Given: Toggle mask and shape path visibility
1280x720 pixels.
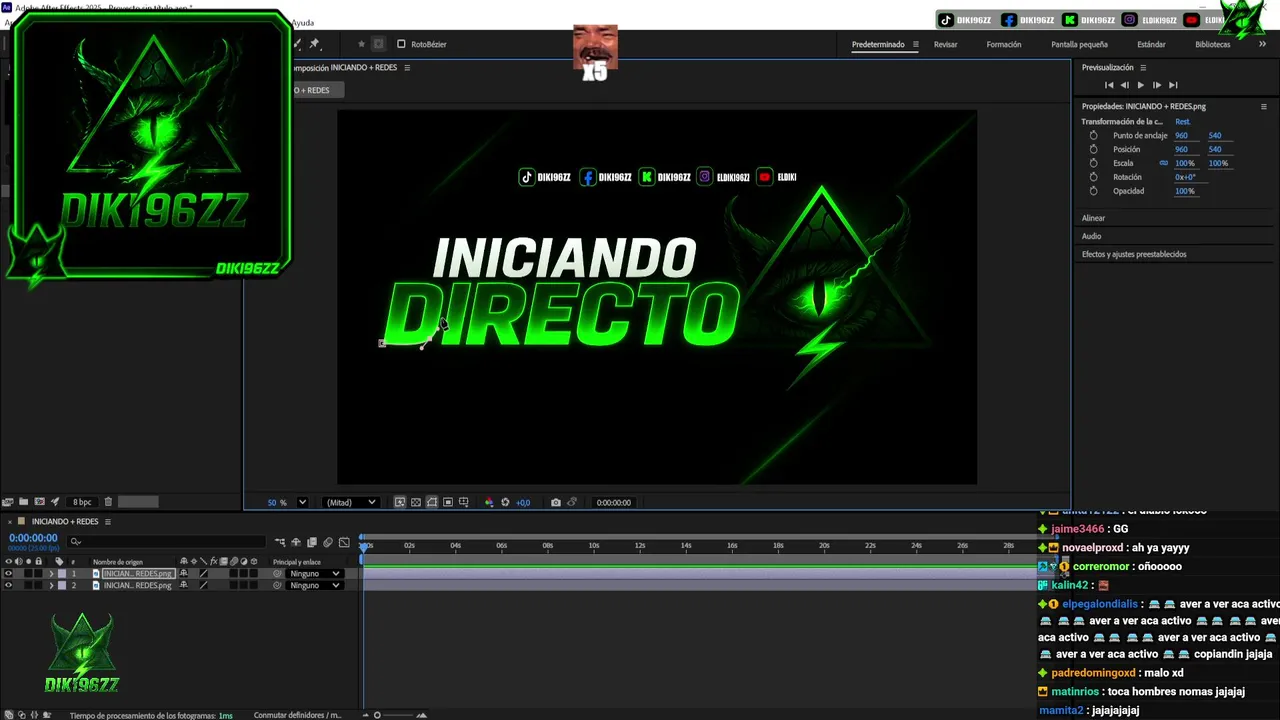Looking at the screenshot, I should [x=432, y=502].
